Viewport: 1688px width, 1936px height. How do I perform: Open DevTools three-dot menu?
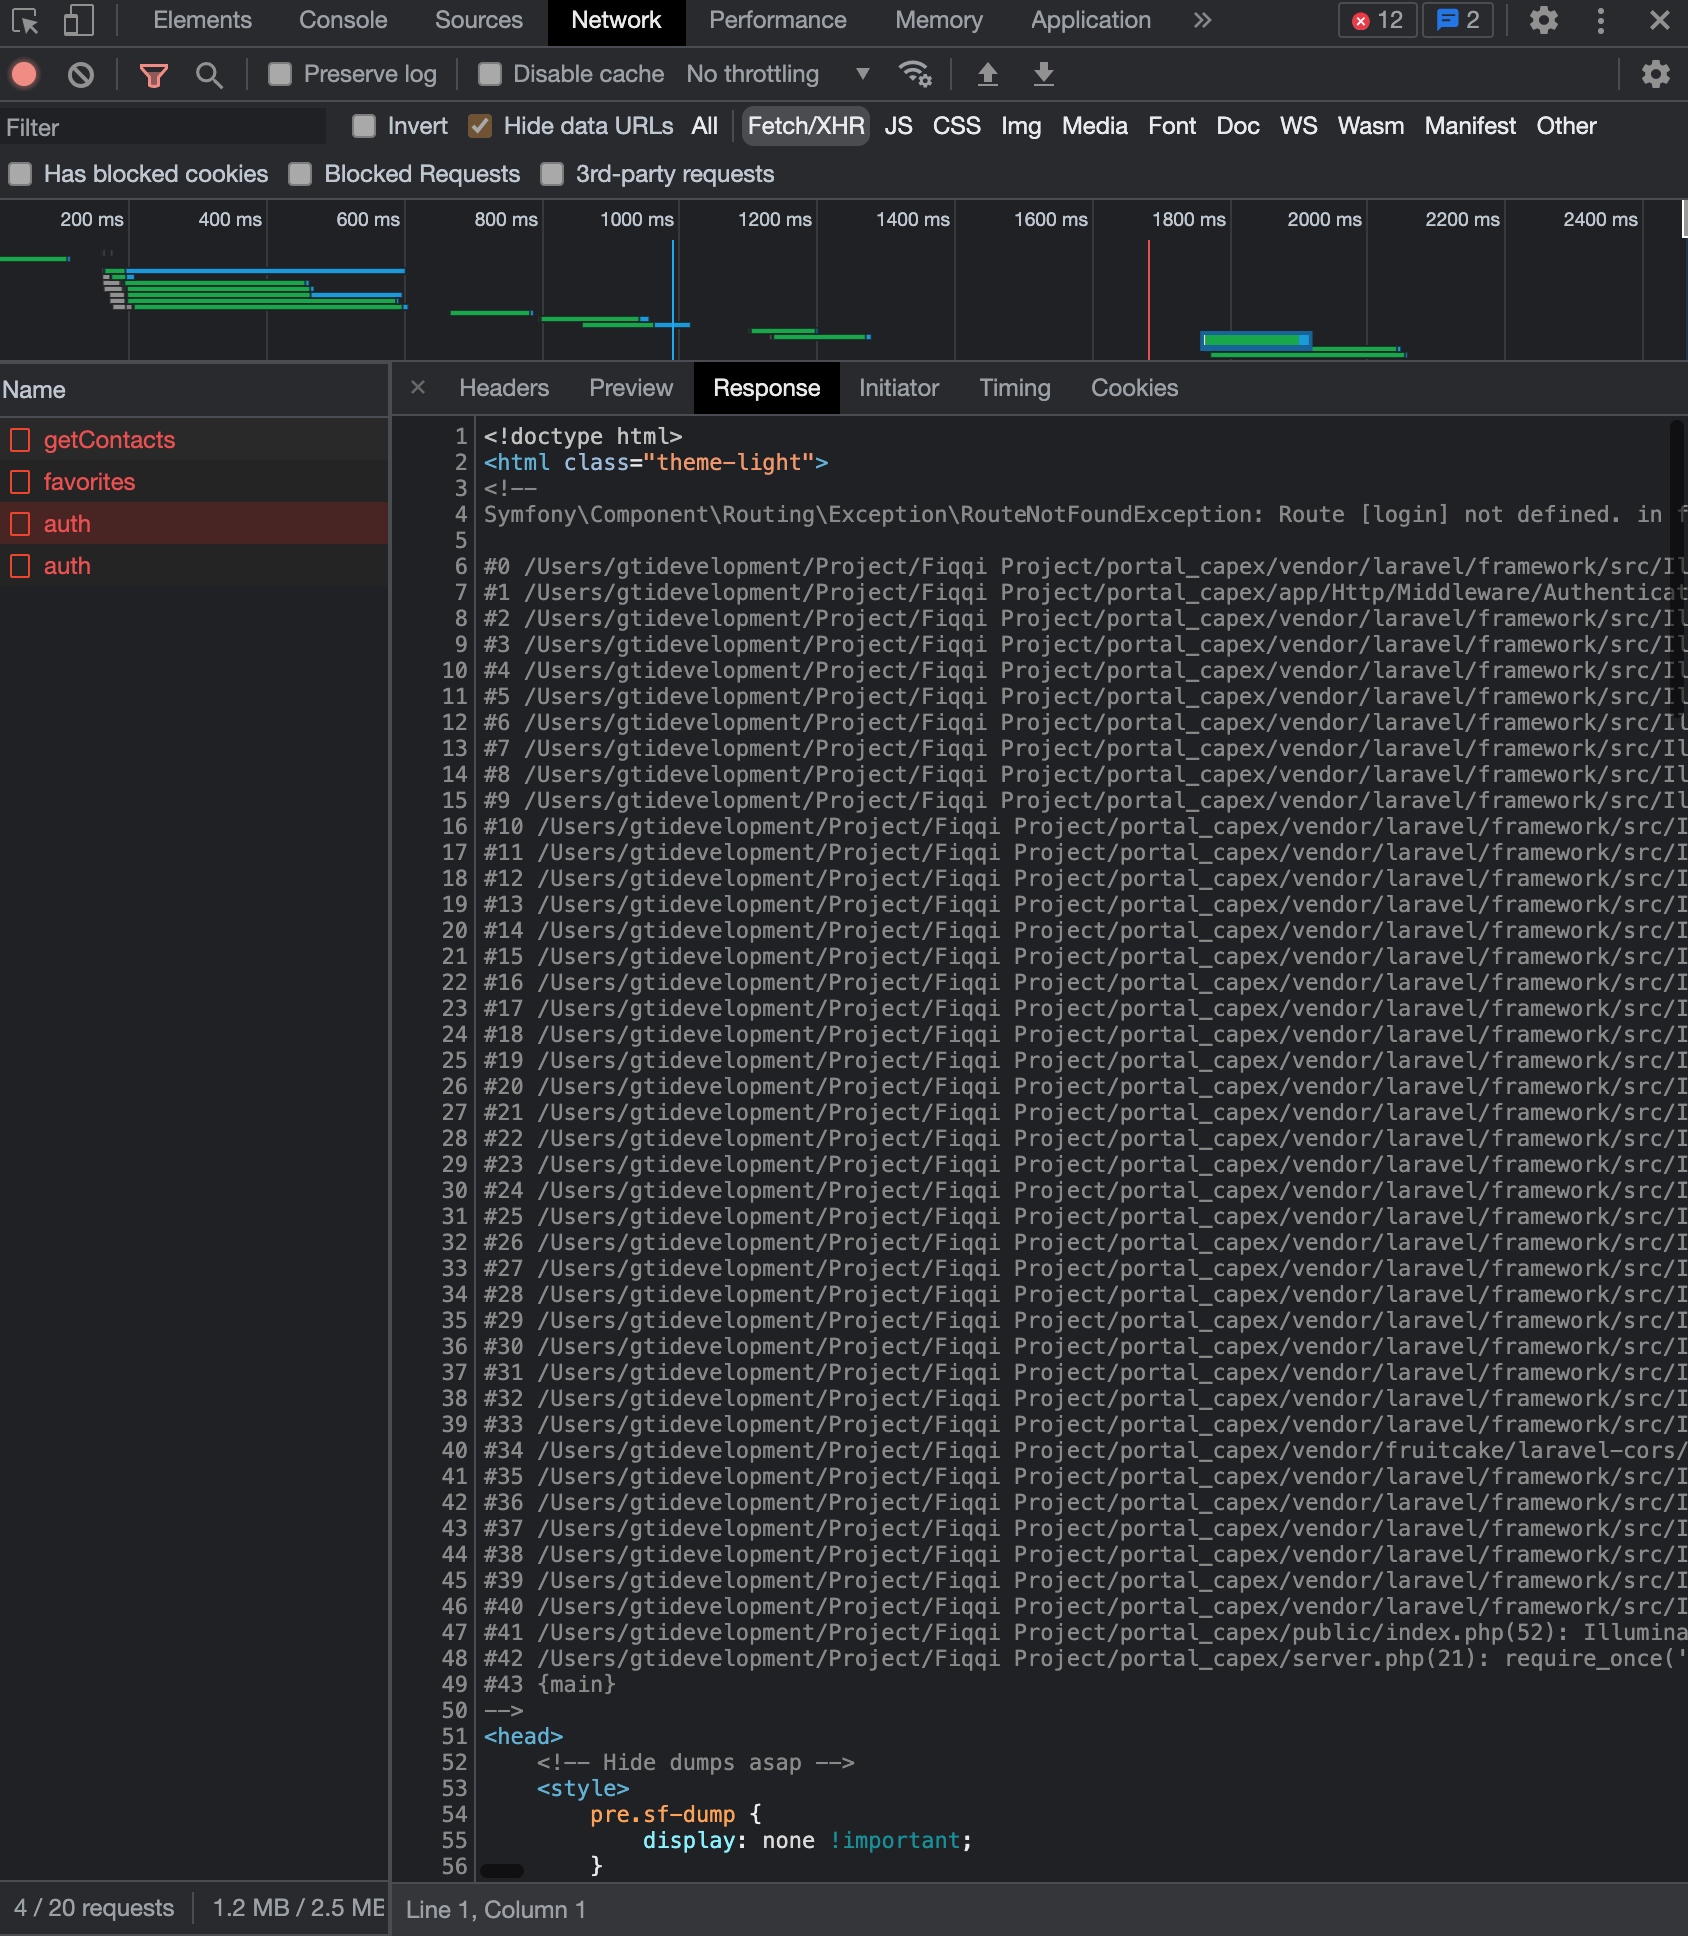1601,21
